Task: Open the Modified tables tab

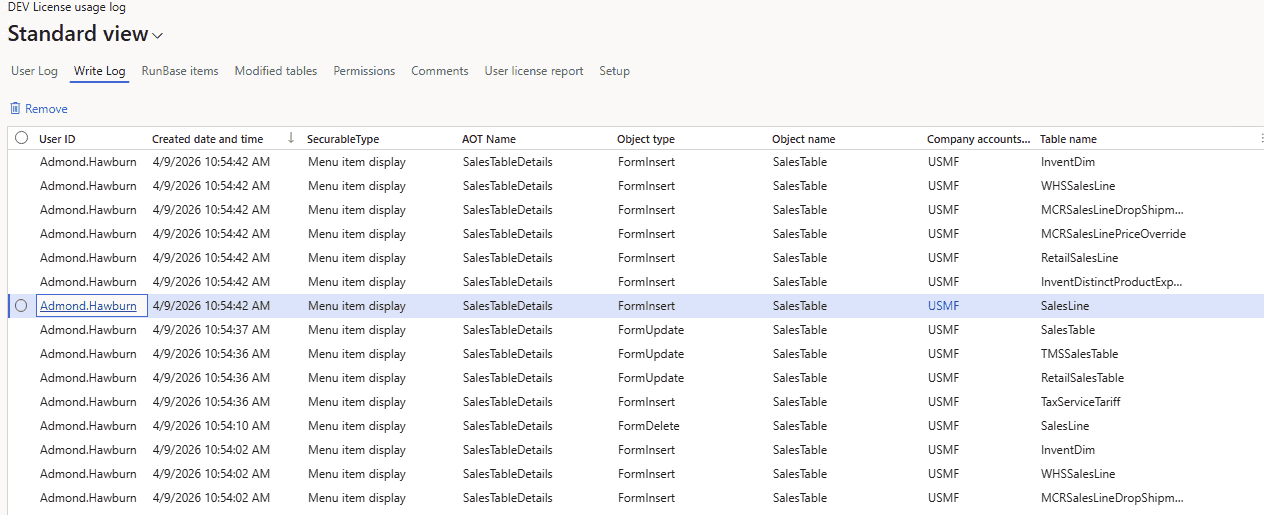Action: [x=276, y=71]
